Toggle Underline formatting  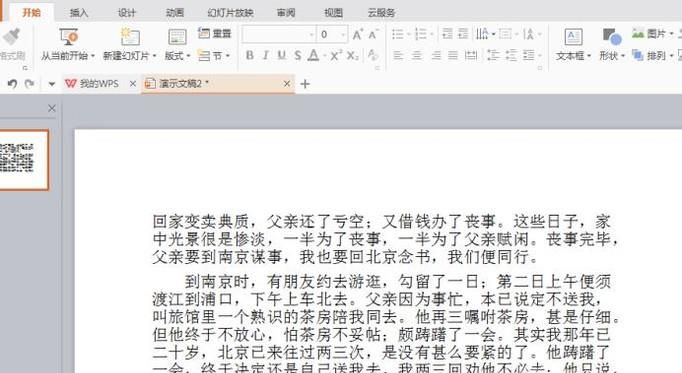click(282, 55)
